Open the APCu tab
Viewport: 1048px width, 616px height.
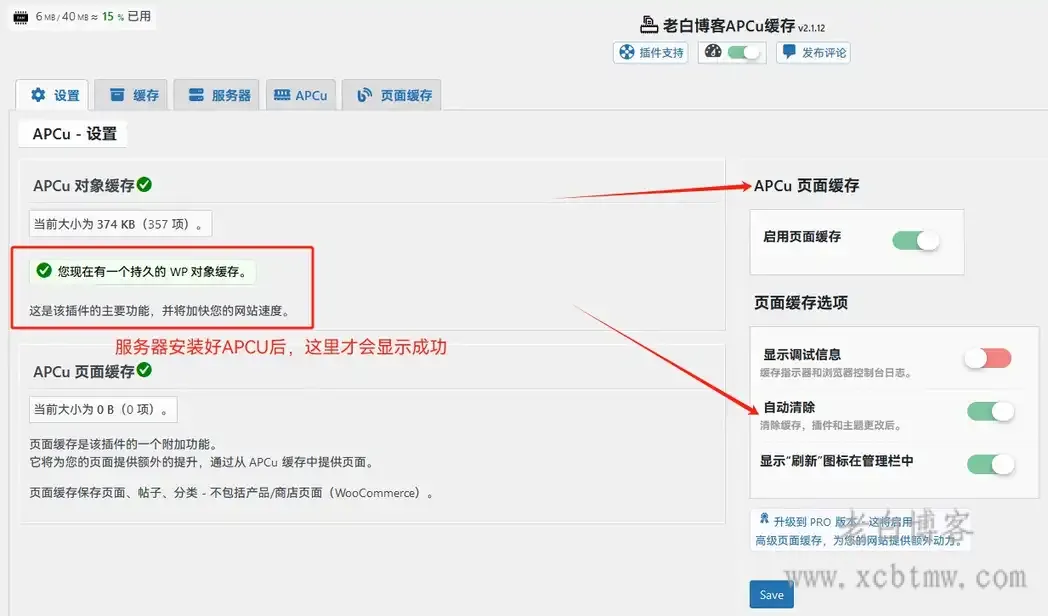[x=301, y=95]
